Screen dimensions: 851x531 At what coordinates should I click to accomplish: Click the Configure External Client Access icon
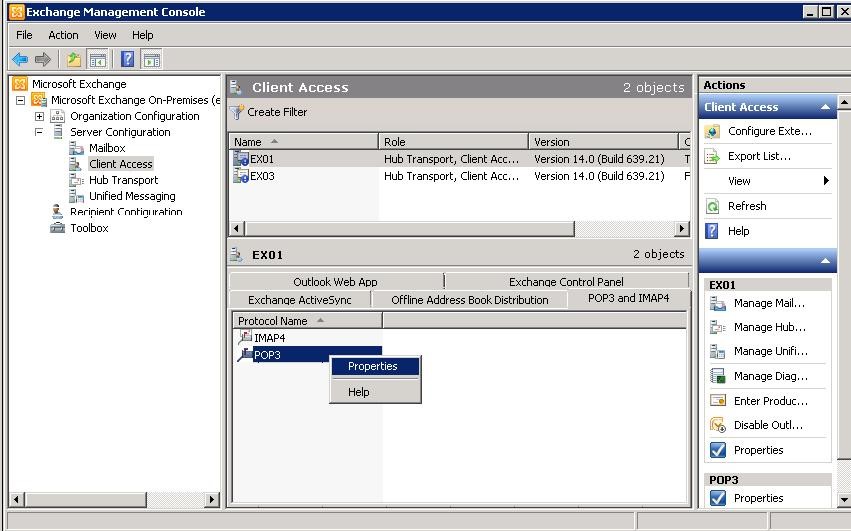tap(712, 131)
